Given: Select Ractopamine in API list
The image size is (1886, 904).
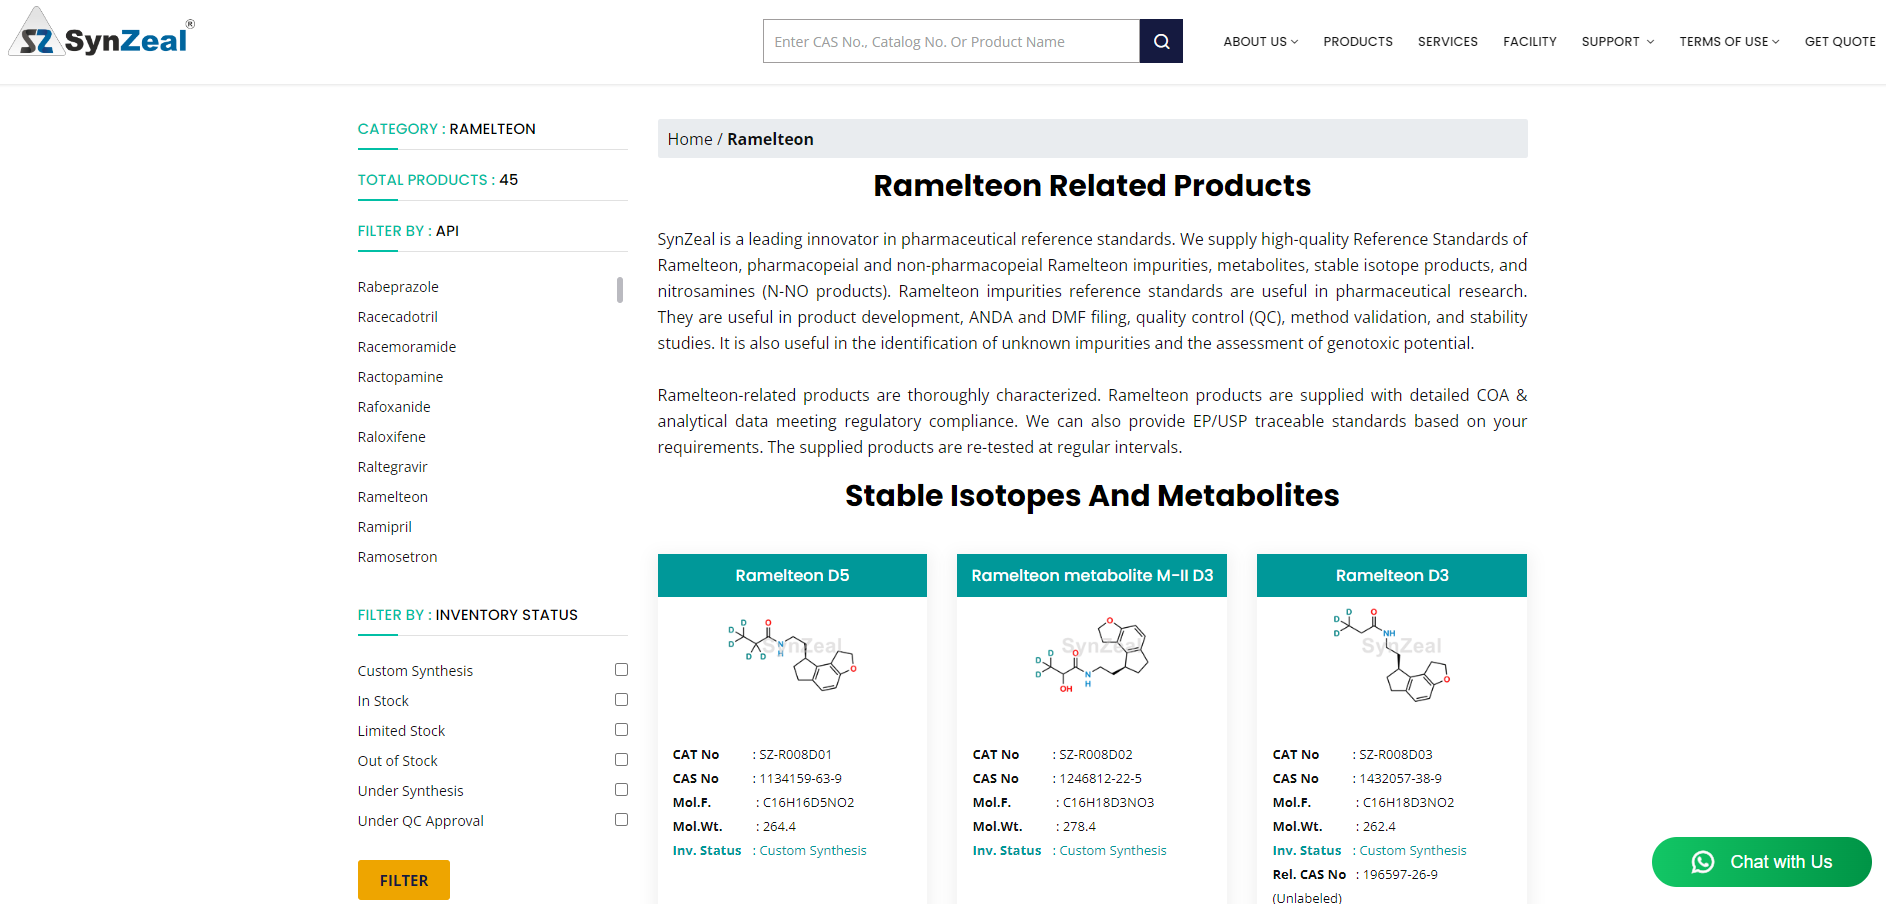Looking at the screenshot, I should click(400, 377).
